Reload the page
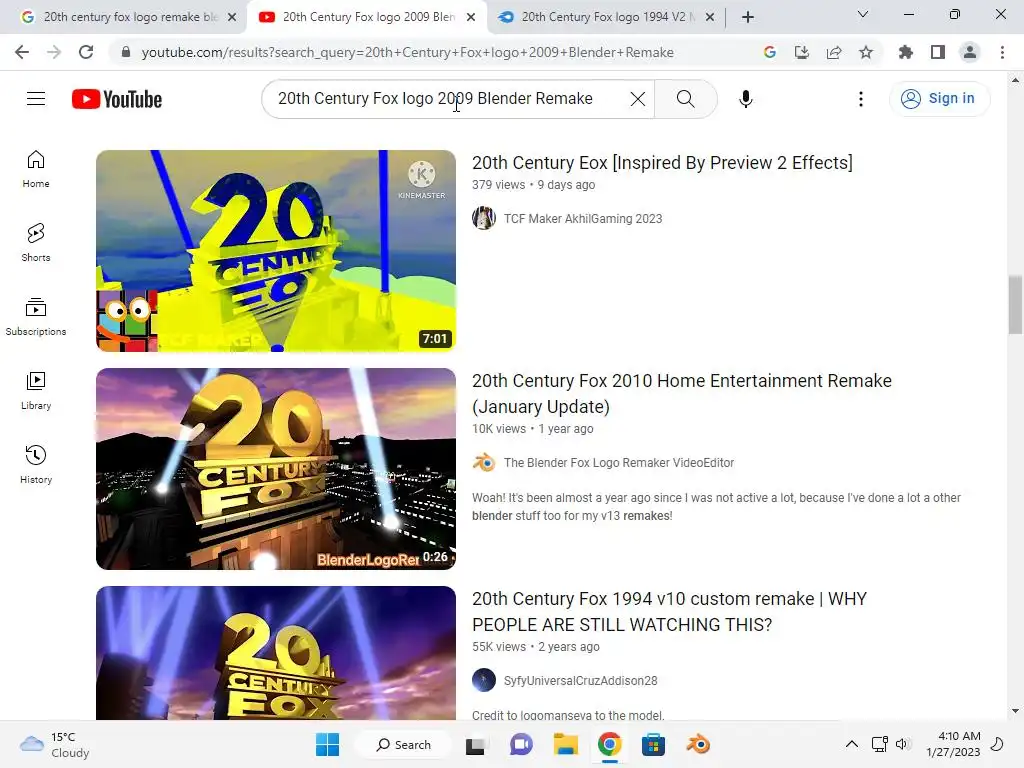This screenshot has height=768, width=1024. (x=86, y=52)
